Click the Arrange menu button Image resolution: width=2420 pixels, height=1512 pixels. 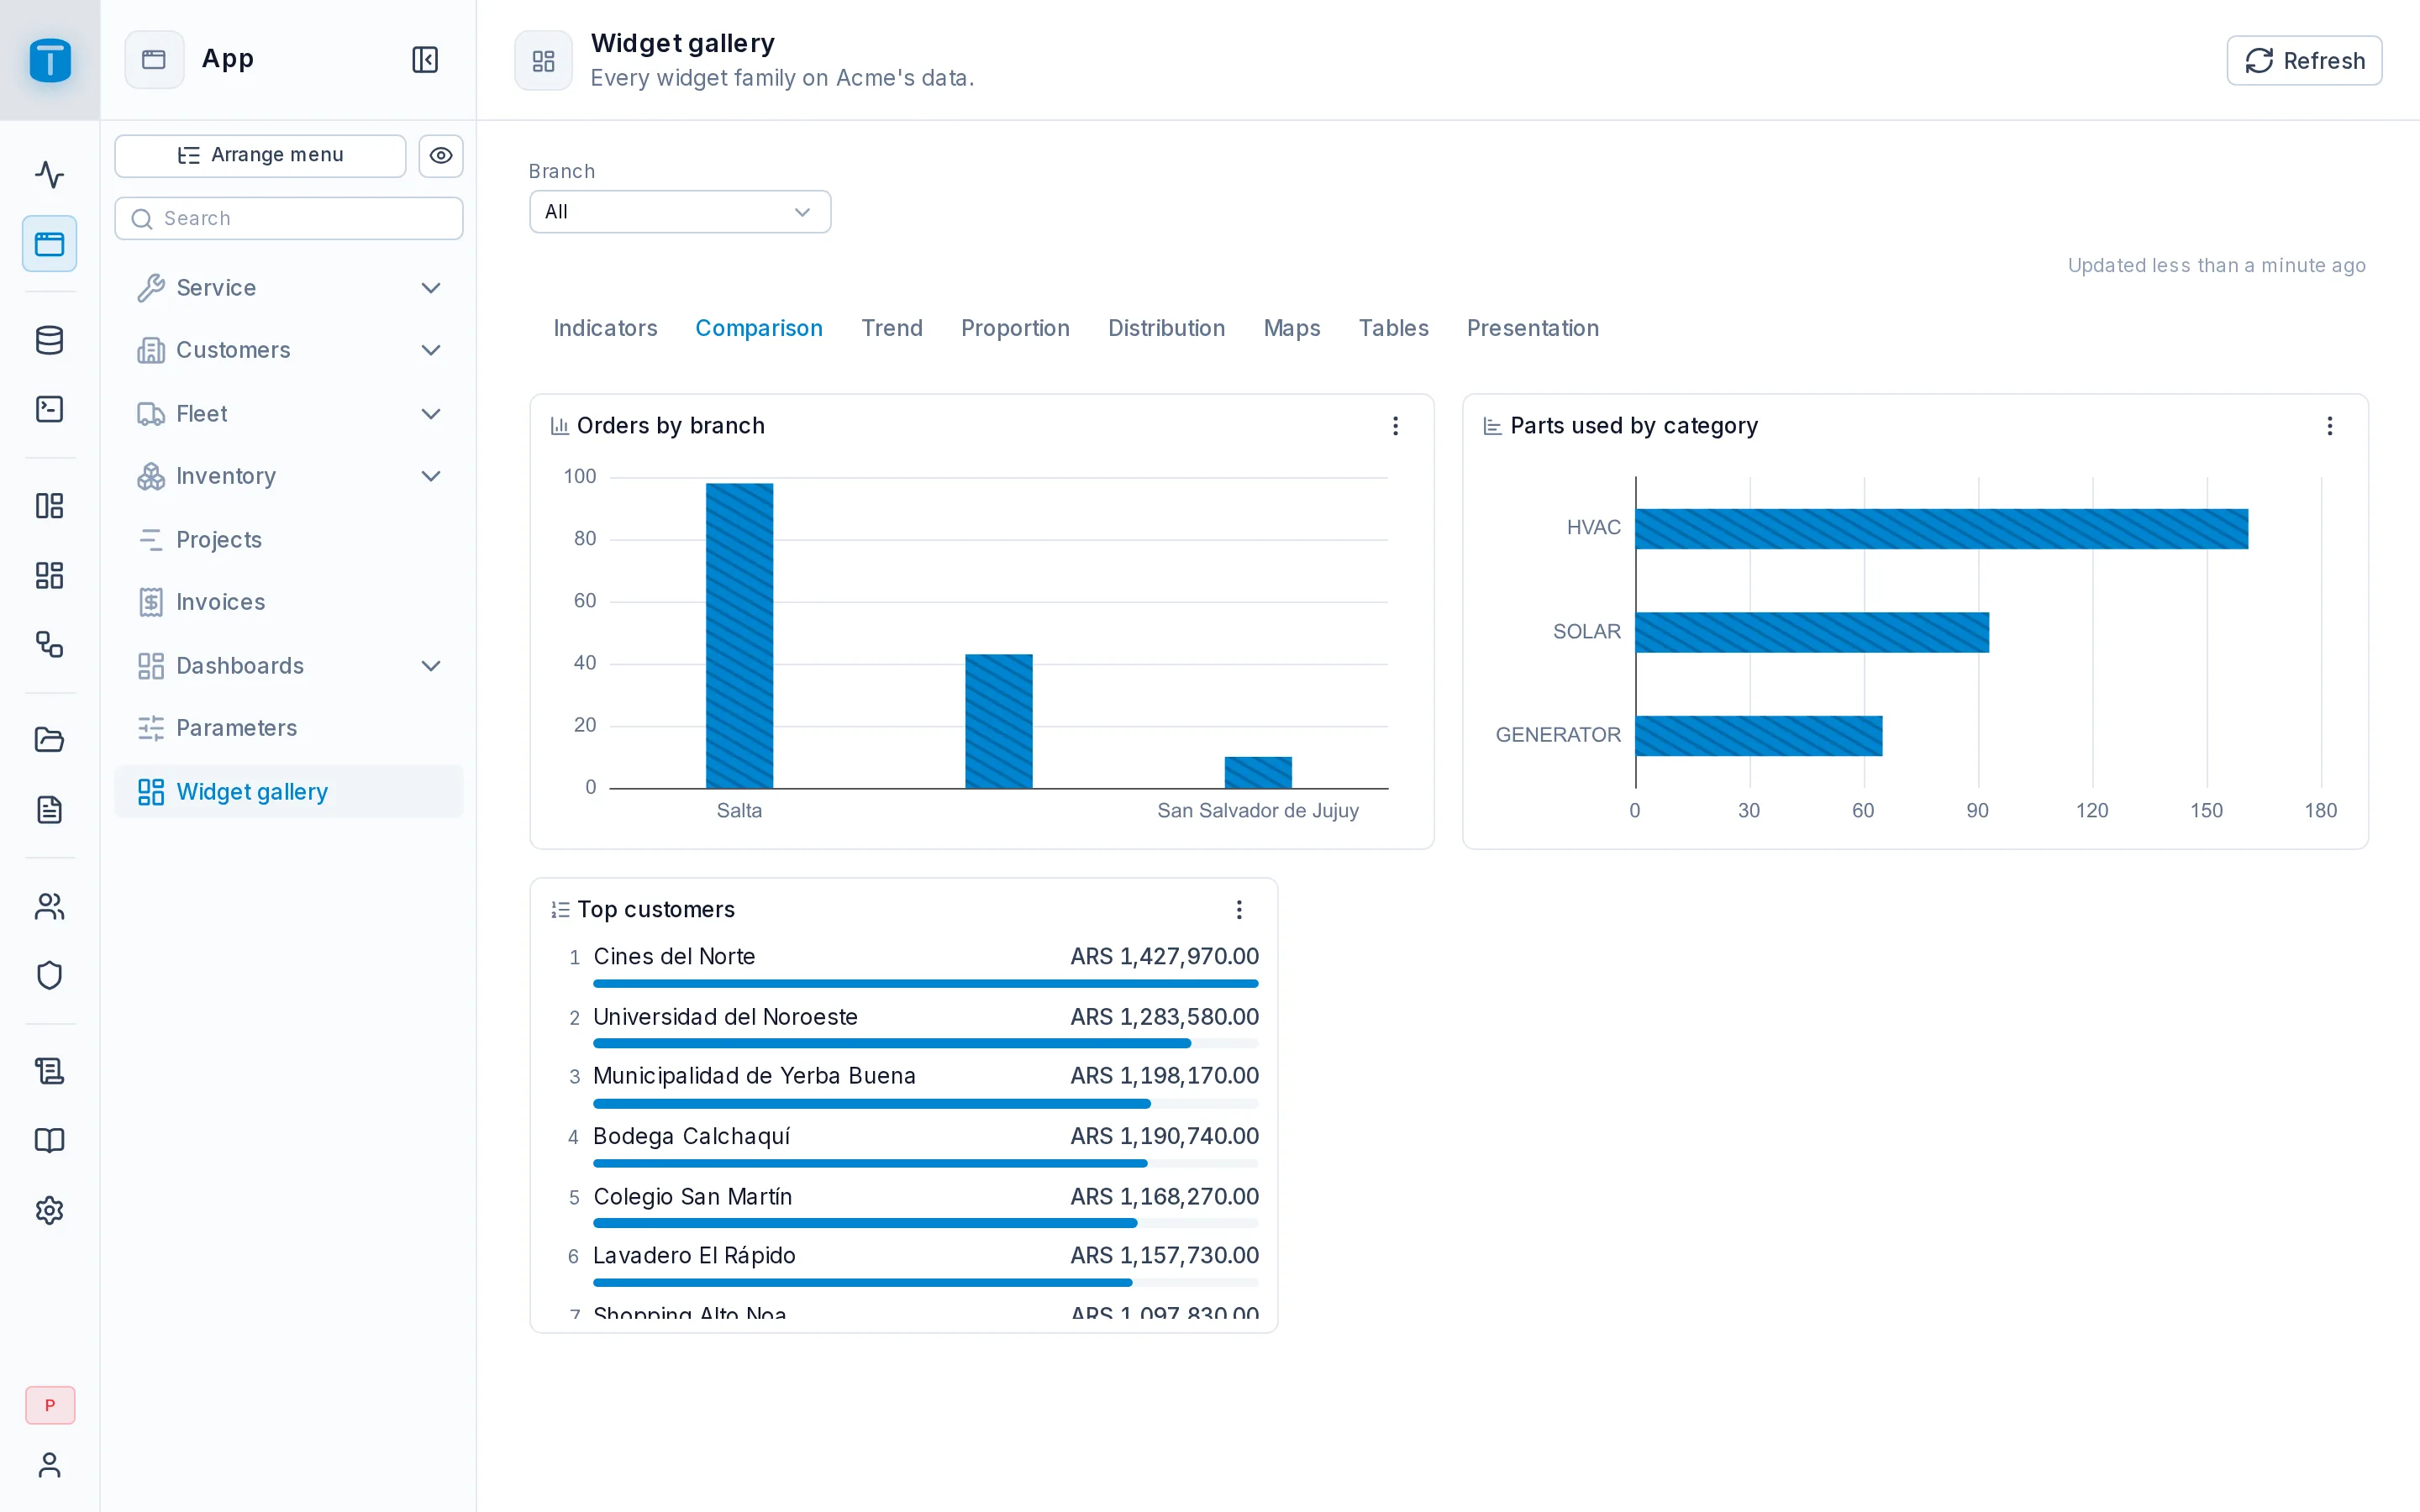[x=260, y=155]
